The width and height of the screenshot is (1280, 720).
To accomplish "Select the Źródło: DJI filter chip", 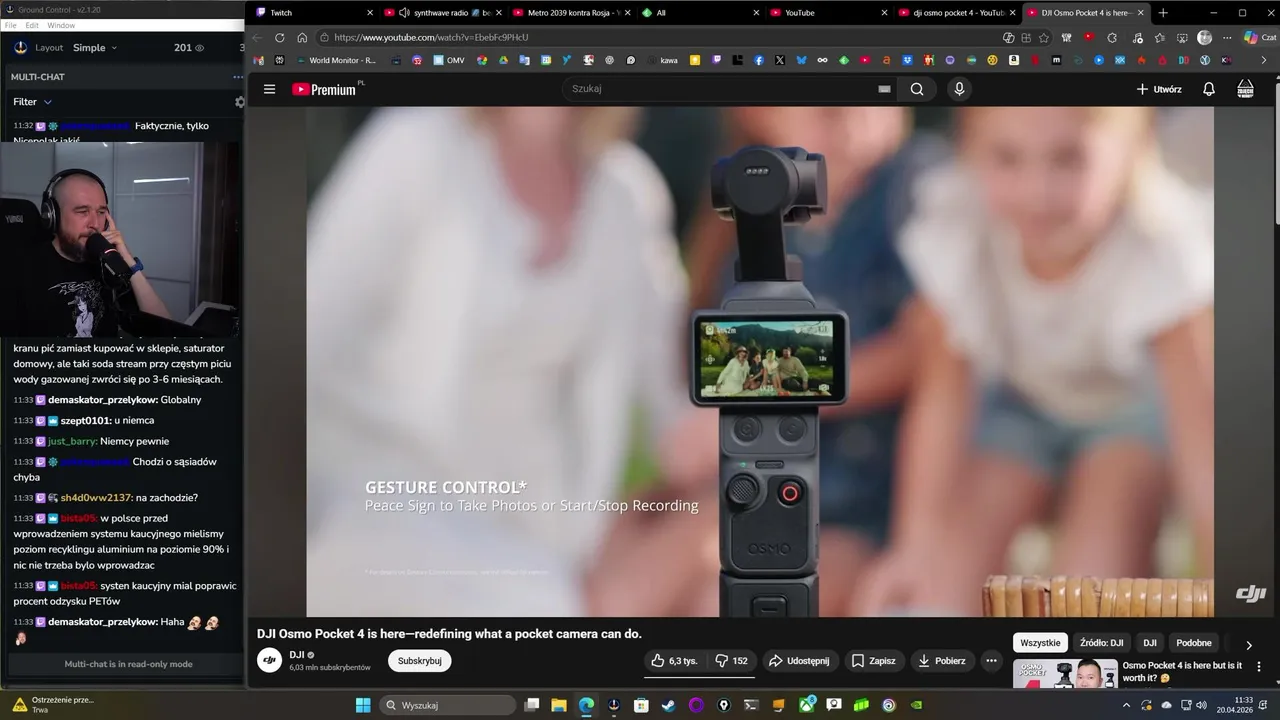I will coord(1102,643).
